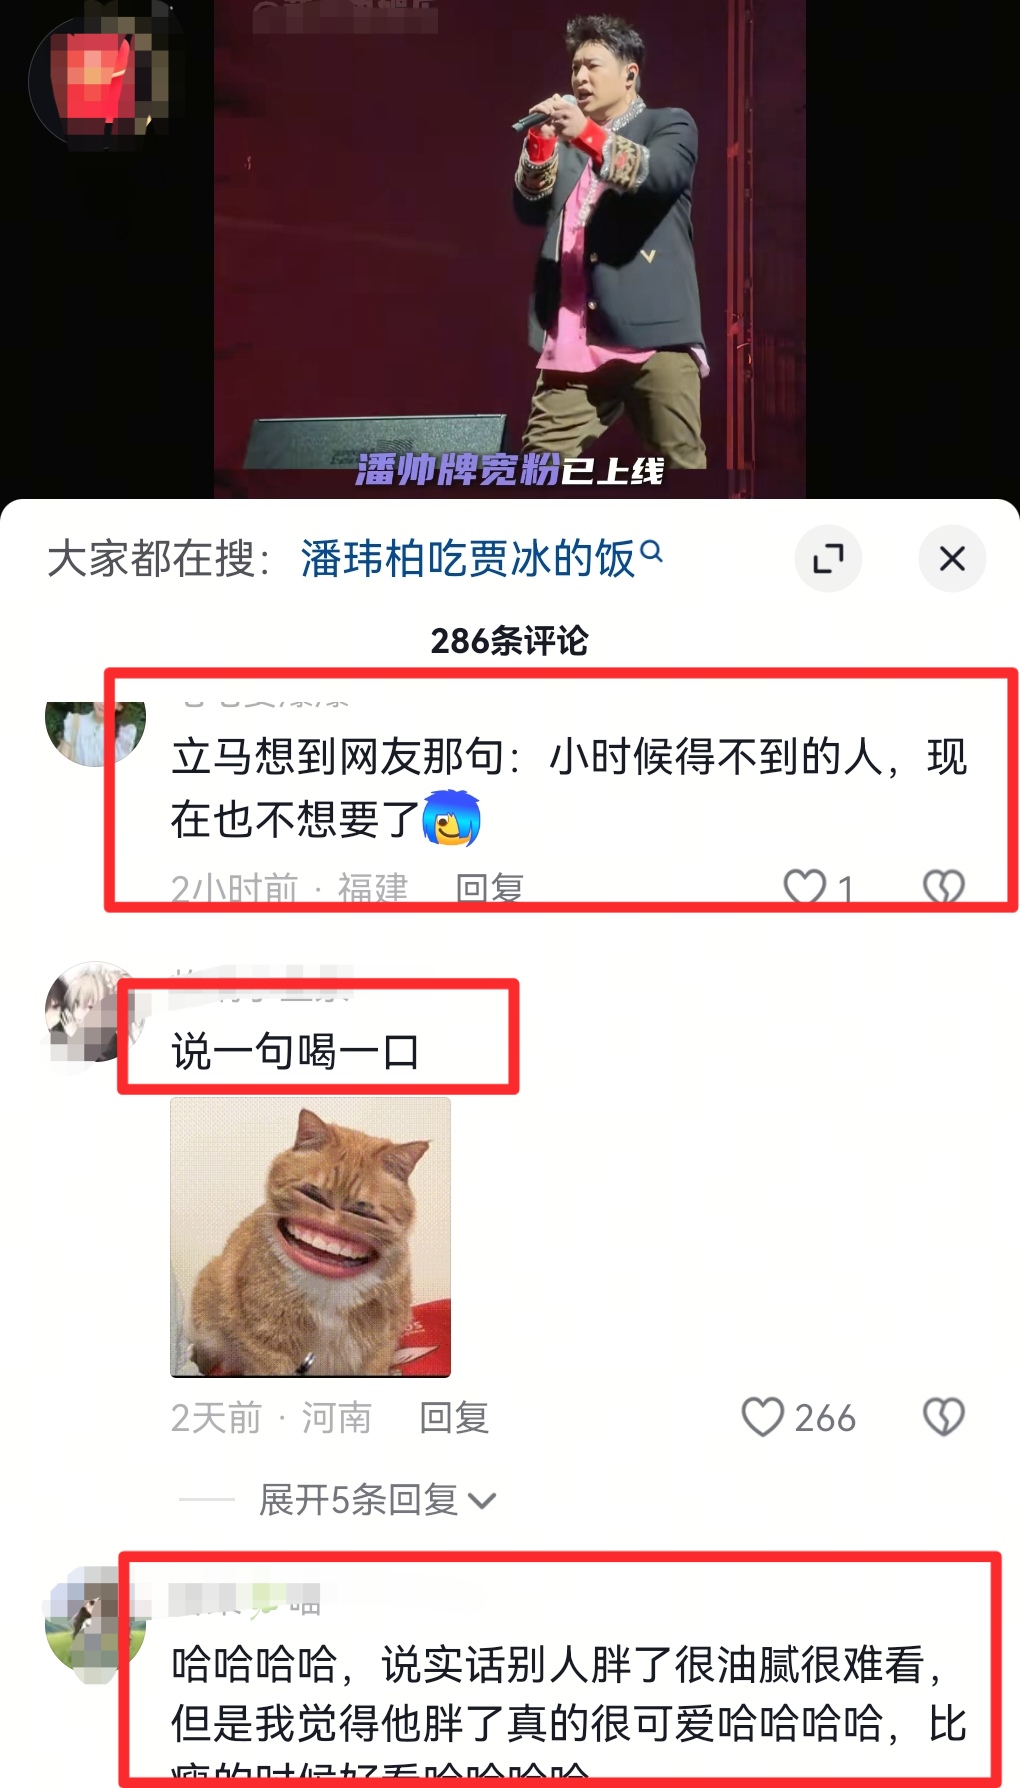The width and height of the screenshot is (1020, 1788).
Task: Open avatar of 说一句喝一口 commenter
Action: (x=88, y=1012)
